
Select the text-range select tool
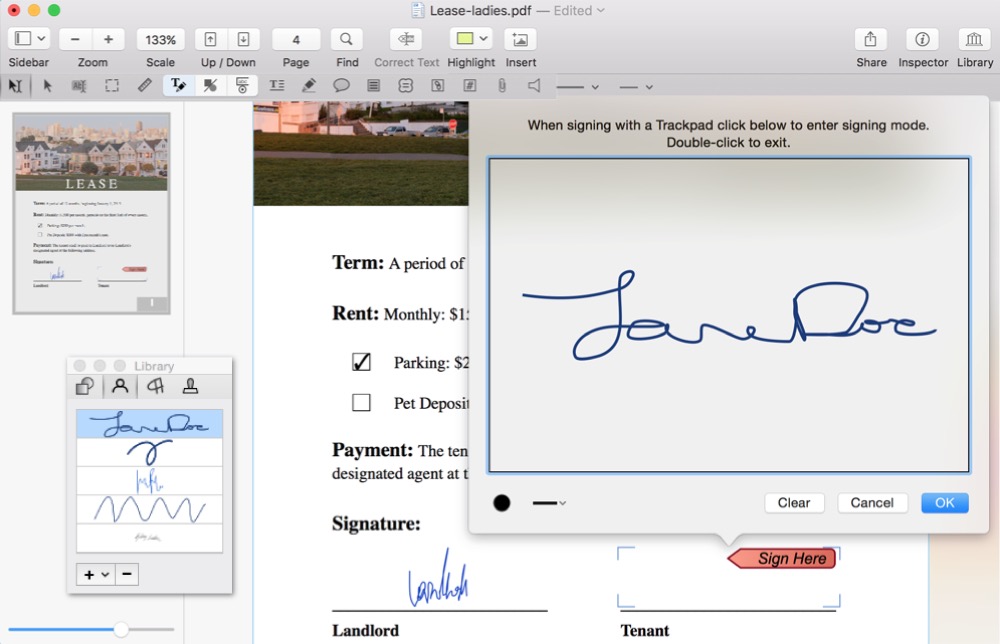tap(79, 85)
